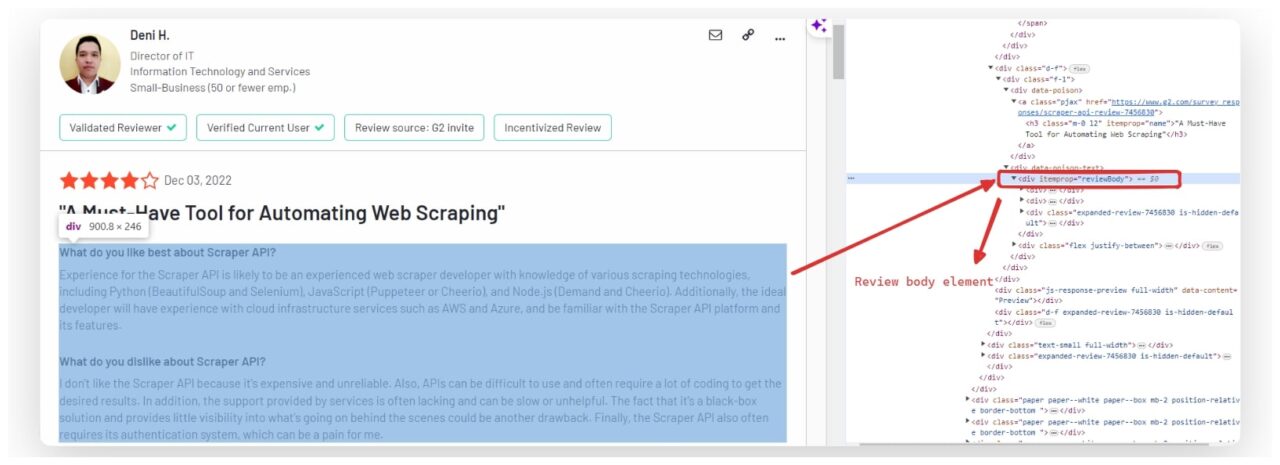Viewport: 1280px width, 465px height.
Task: Click the empty fifth rating star
Action: (149, 181)
